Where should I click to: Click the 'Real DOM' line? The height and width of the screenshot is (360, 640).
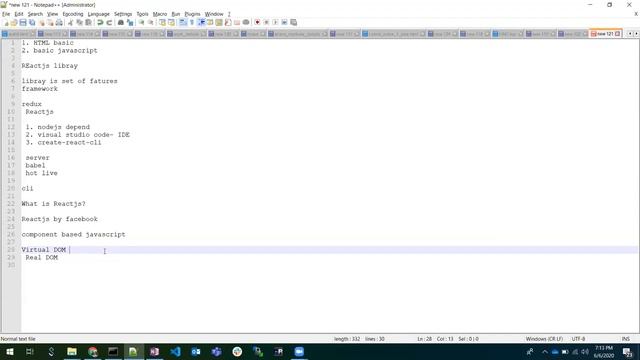point(42,258)
